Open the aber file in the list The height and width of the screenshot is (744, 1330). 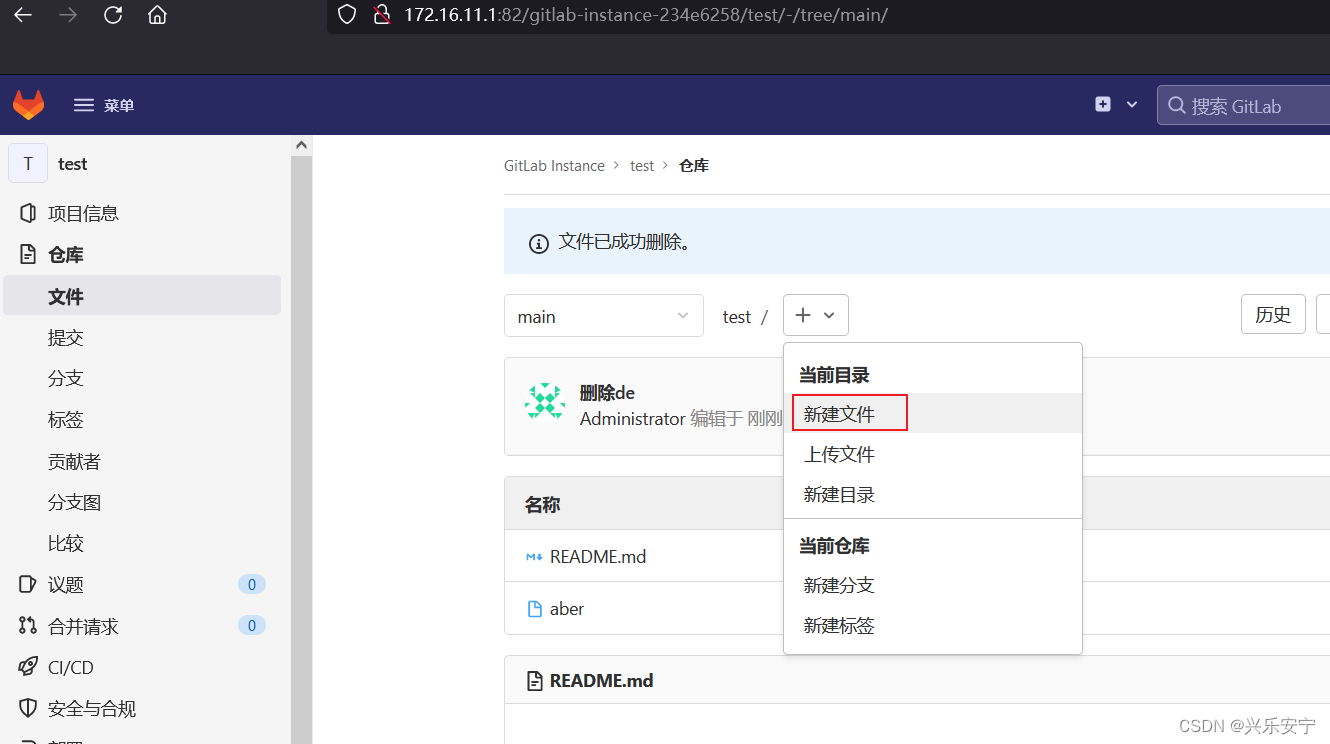click(x=567, y=608)
